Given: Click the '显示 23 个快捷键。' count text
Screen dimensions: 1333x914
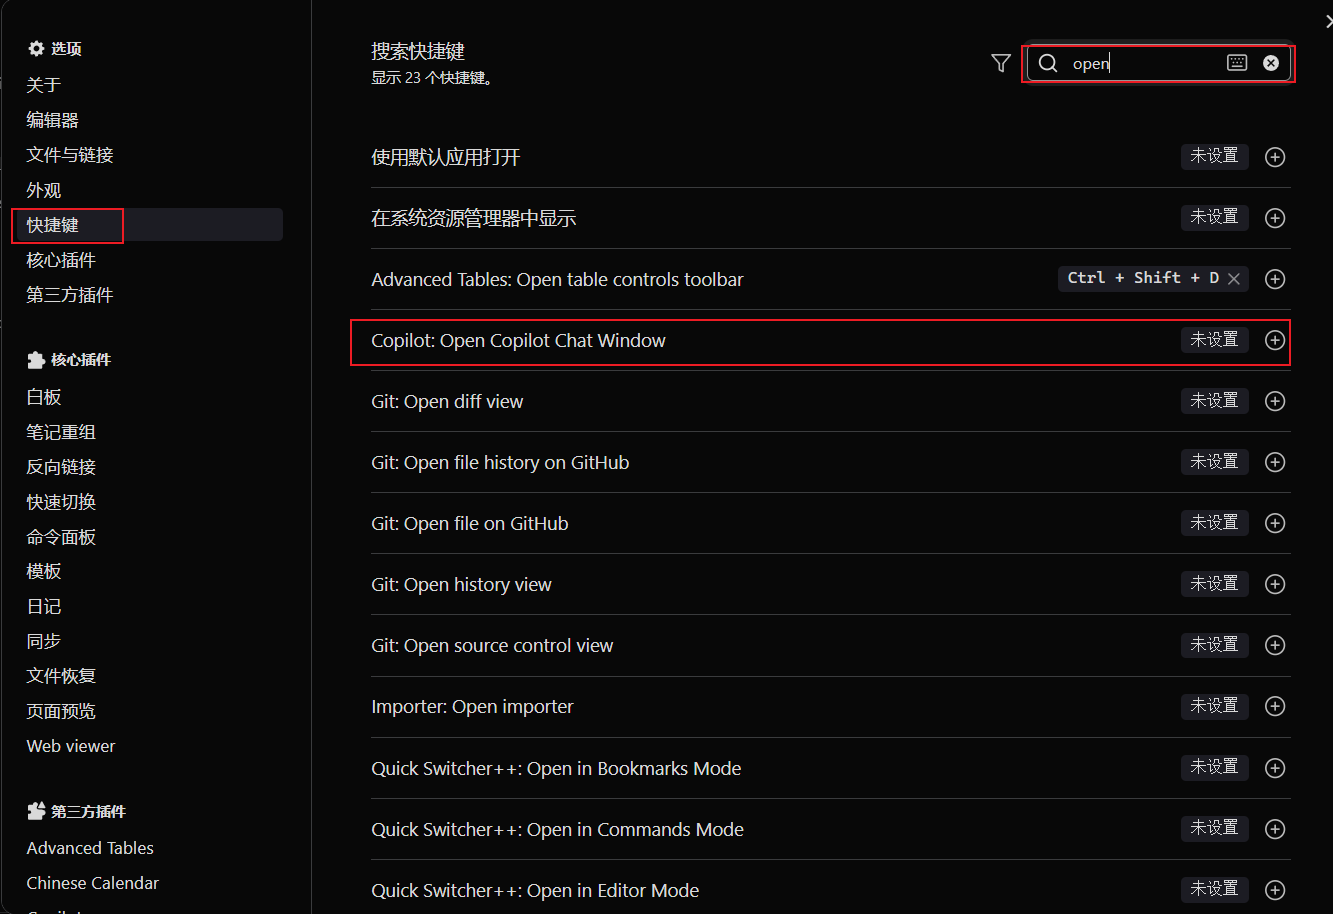Looking at the screenshot, I should [433, 78].
